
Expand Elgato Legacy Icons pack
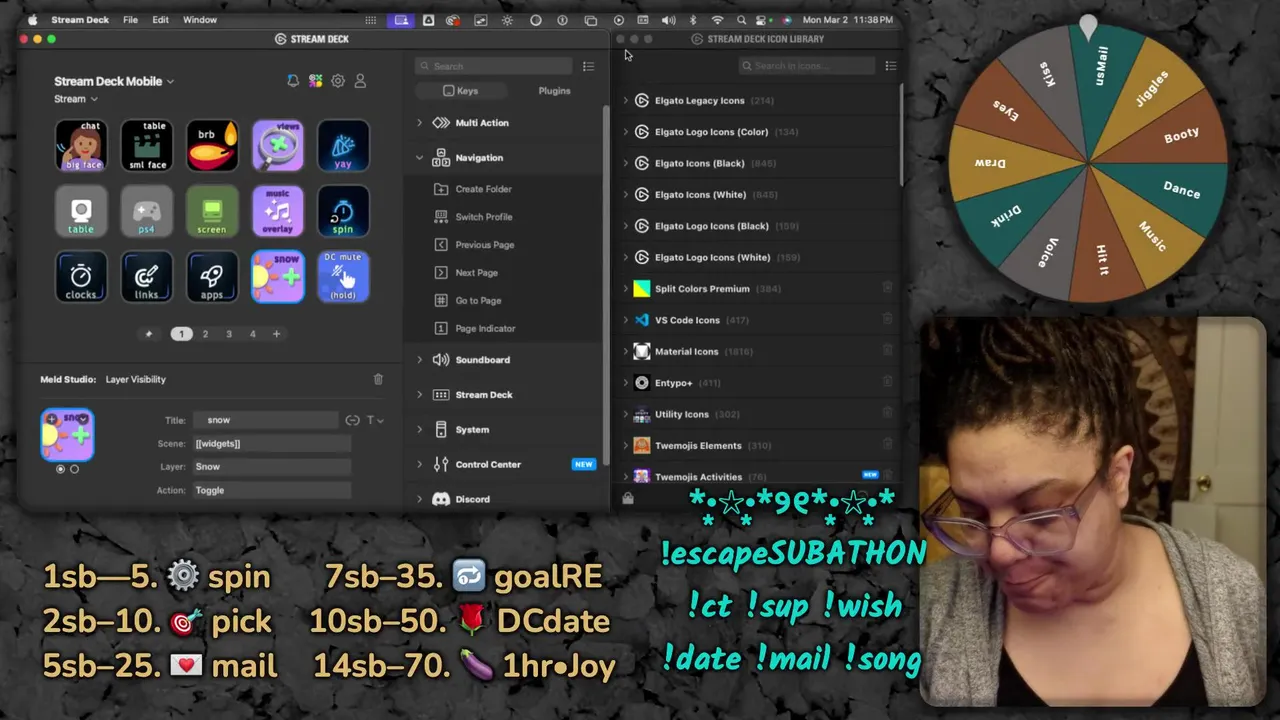626,101
